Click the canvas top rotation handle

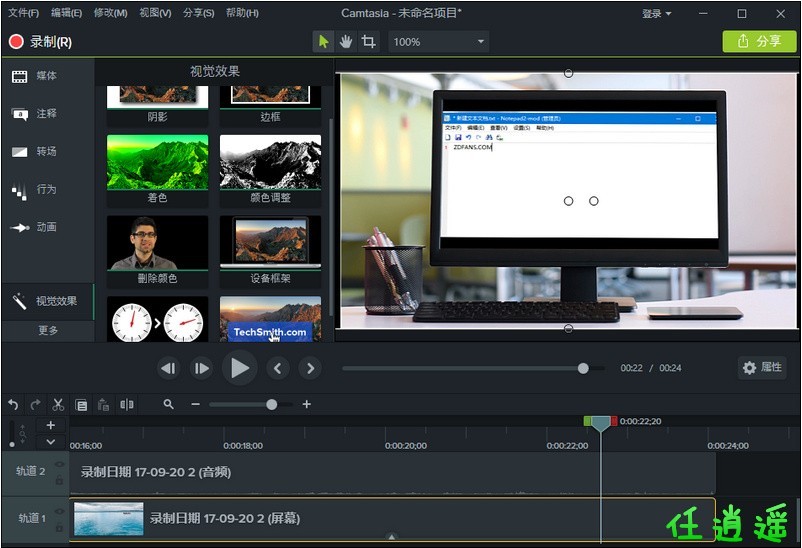point(568,74)
